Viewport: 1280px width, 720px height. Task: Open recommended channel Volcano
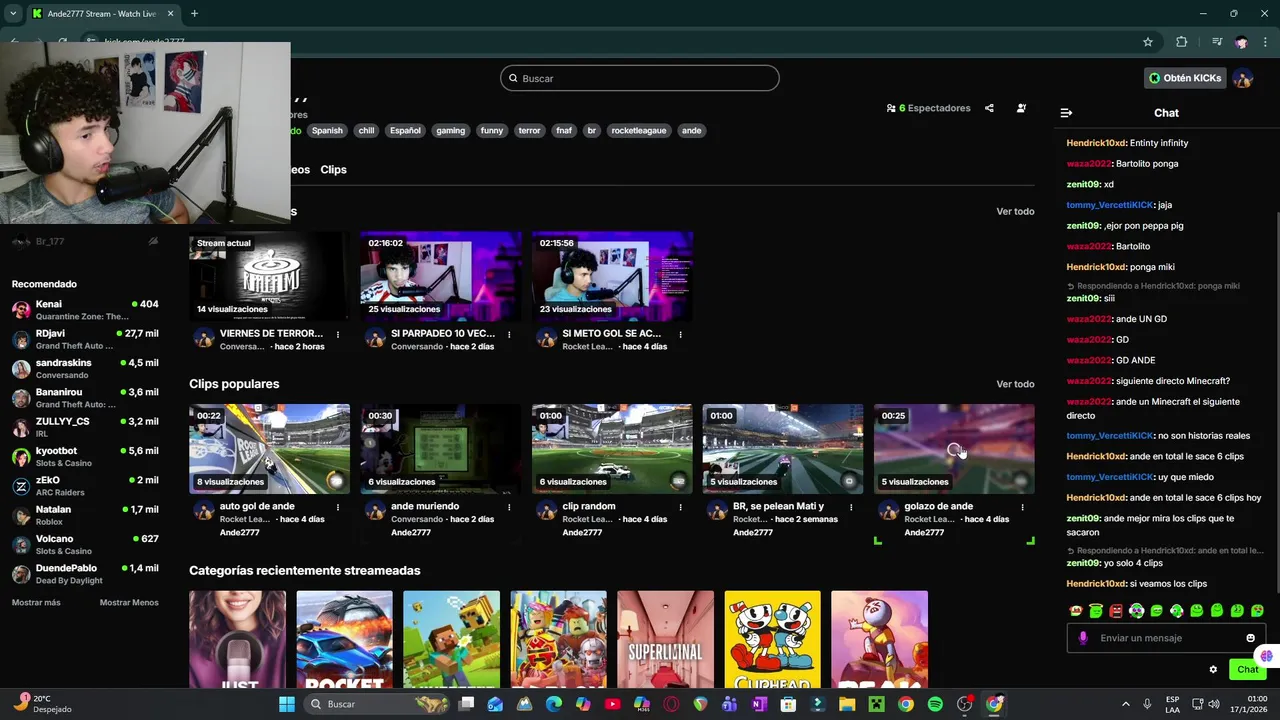[85, 544]
